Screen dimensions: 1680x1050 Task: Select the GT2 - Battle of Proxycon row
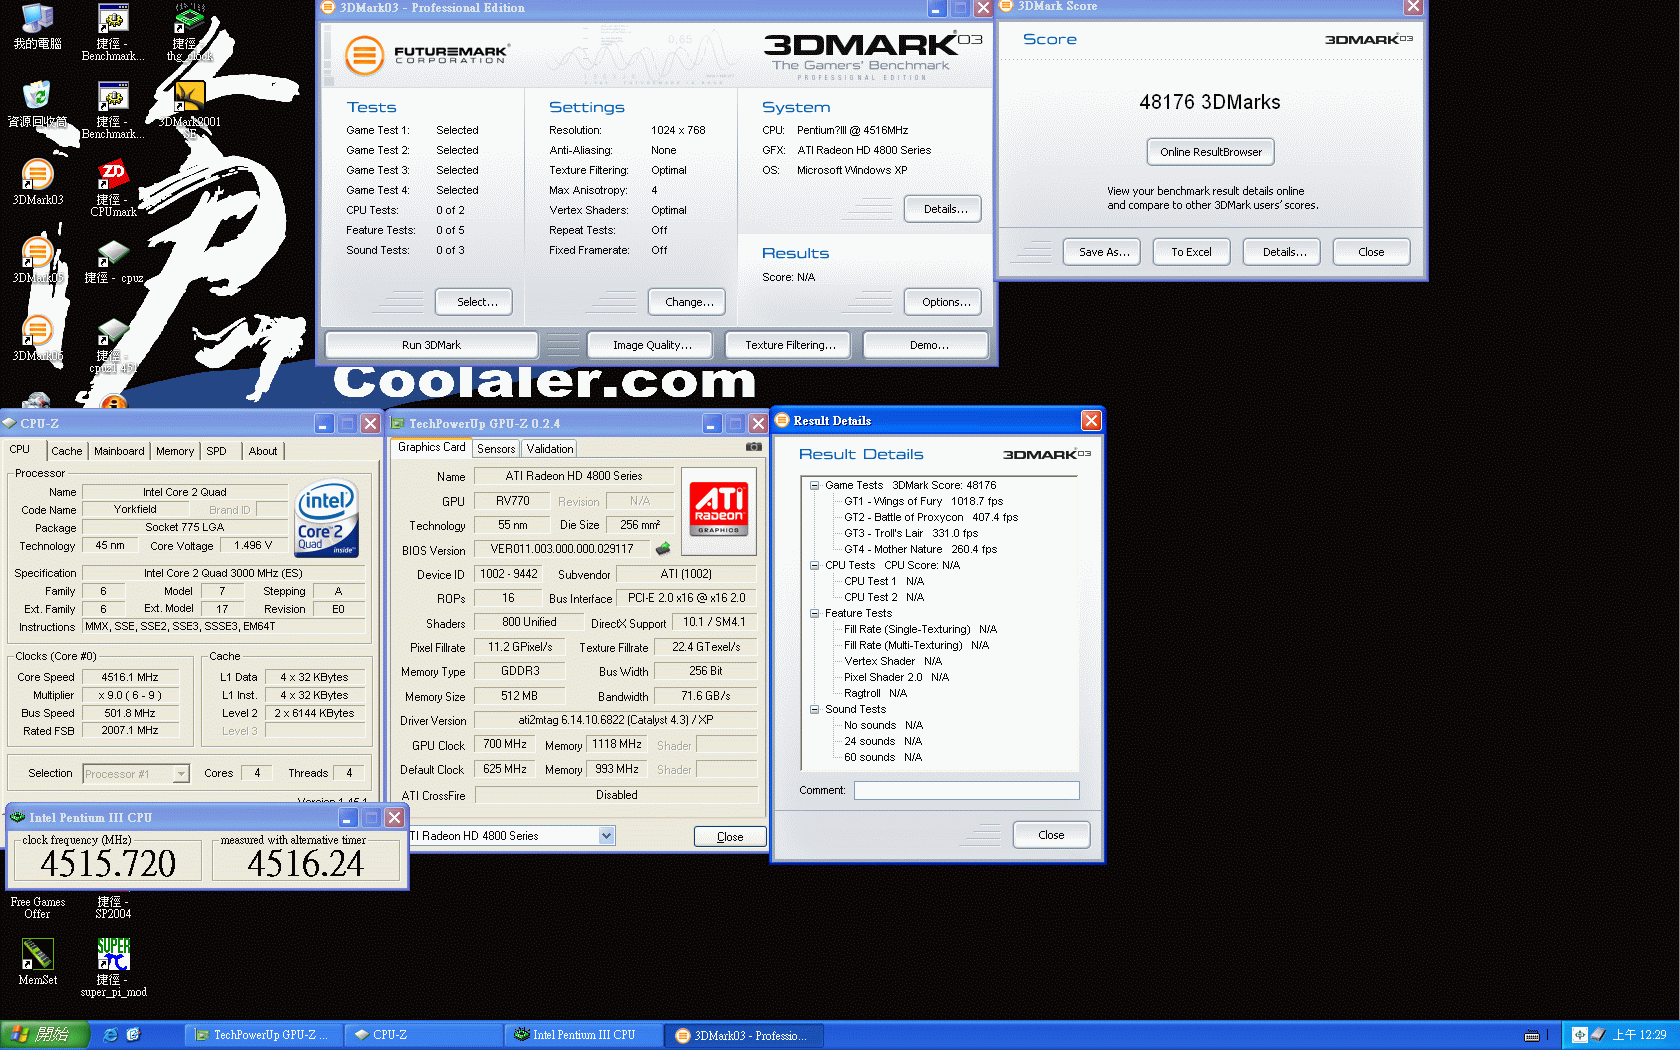point(931,517)
